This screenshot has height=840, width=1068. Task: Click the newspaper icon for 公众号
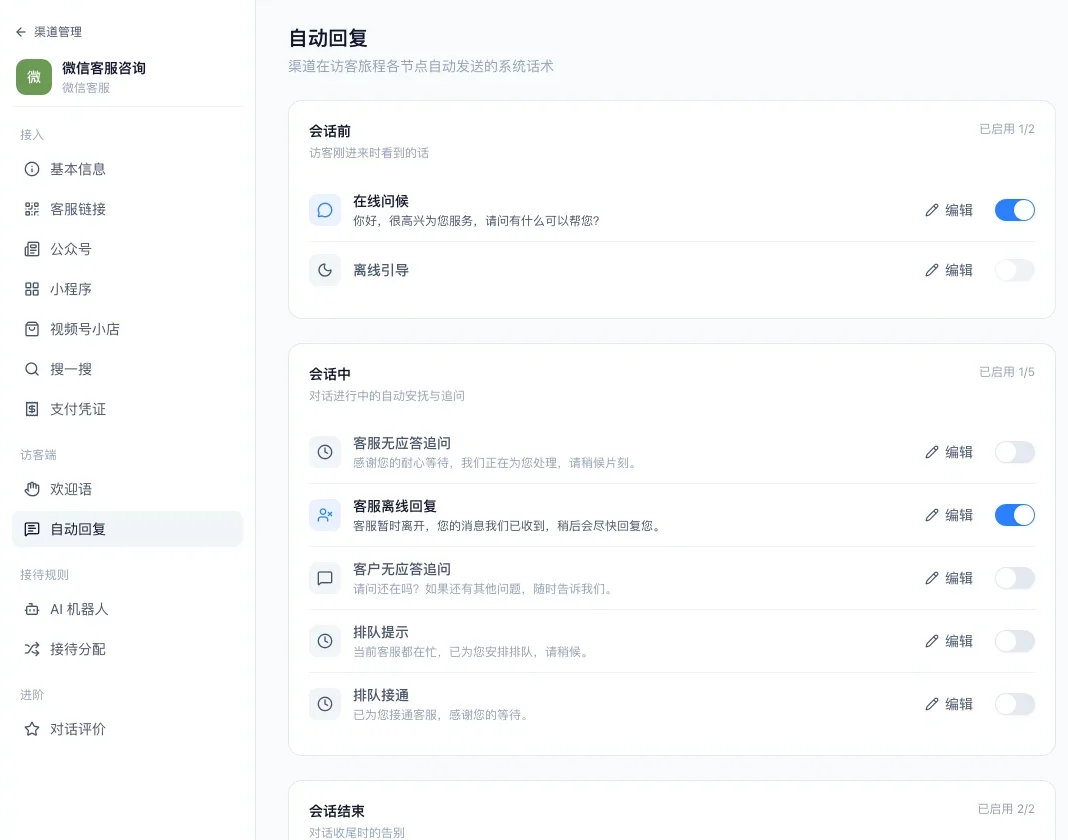click(32, 249)
